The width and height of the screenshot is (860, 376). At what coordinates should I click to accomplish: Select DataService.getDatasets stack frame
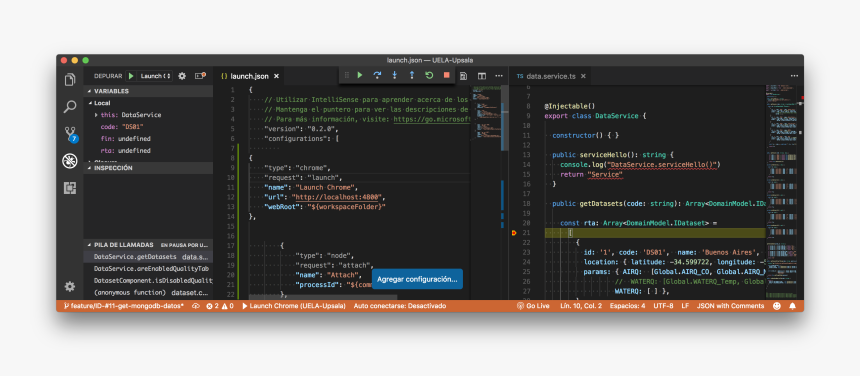point(148,257)
